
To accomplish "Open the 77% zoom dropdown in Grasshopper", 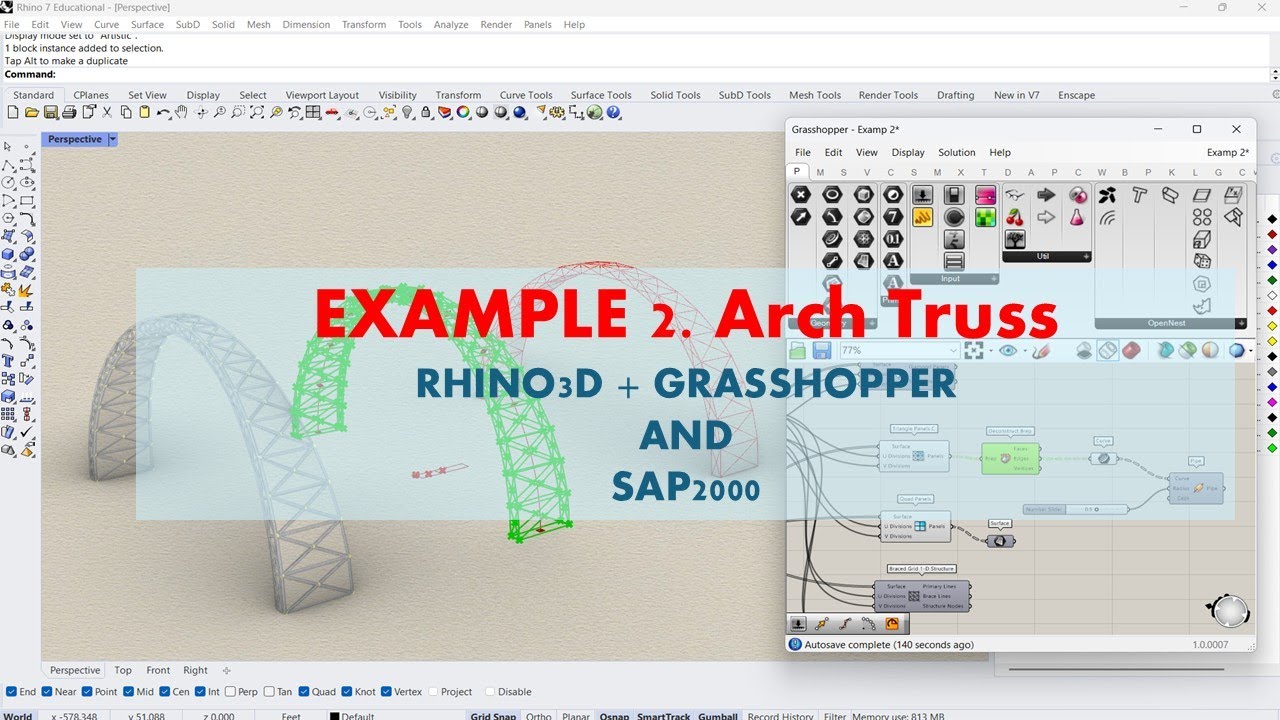I will coord(952,350).
